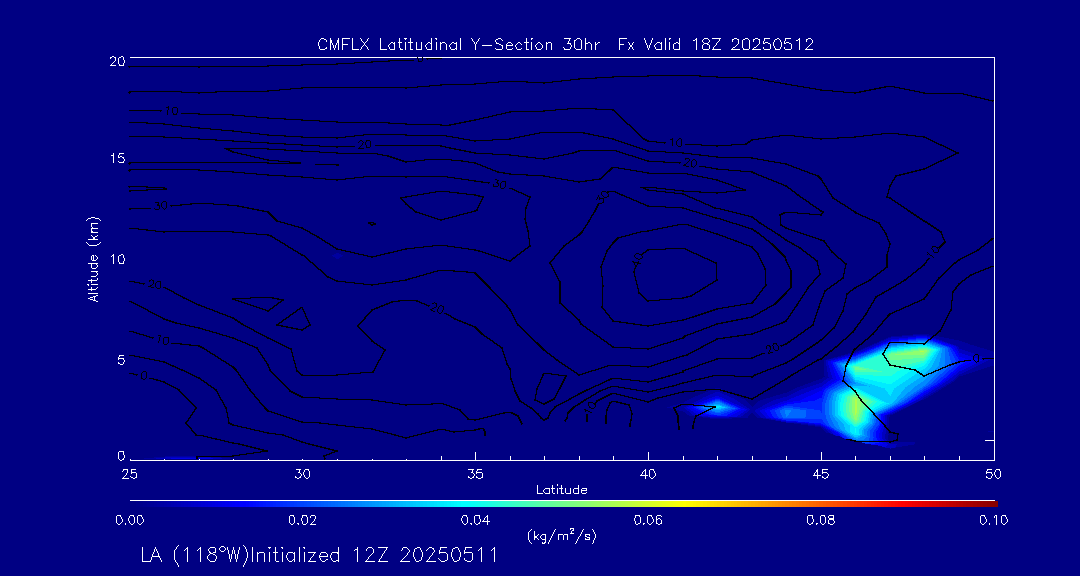1080x576 pixels.
Task: Click the 'Latitude' horizontal axis label
Action: [561, 490]
